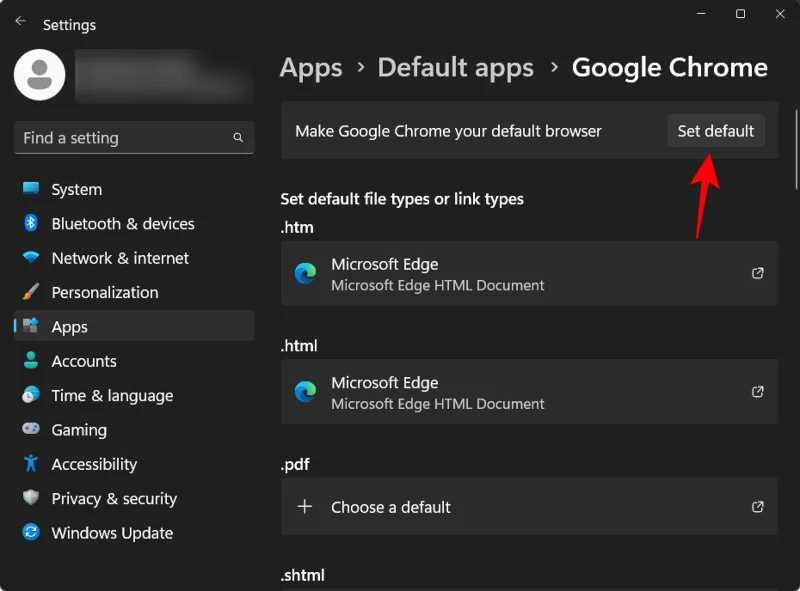Image resolution: width=800 pixels, height=591 pixels.
Task: Click the plus icon for .pdf
Action: coord(305,507)
